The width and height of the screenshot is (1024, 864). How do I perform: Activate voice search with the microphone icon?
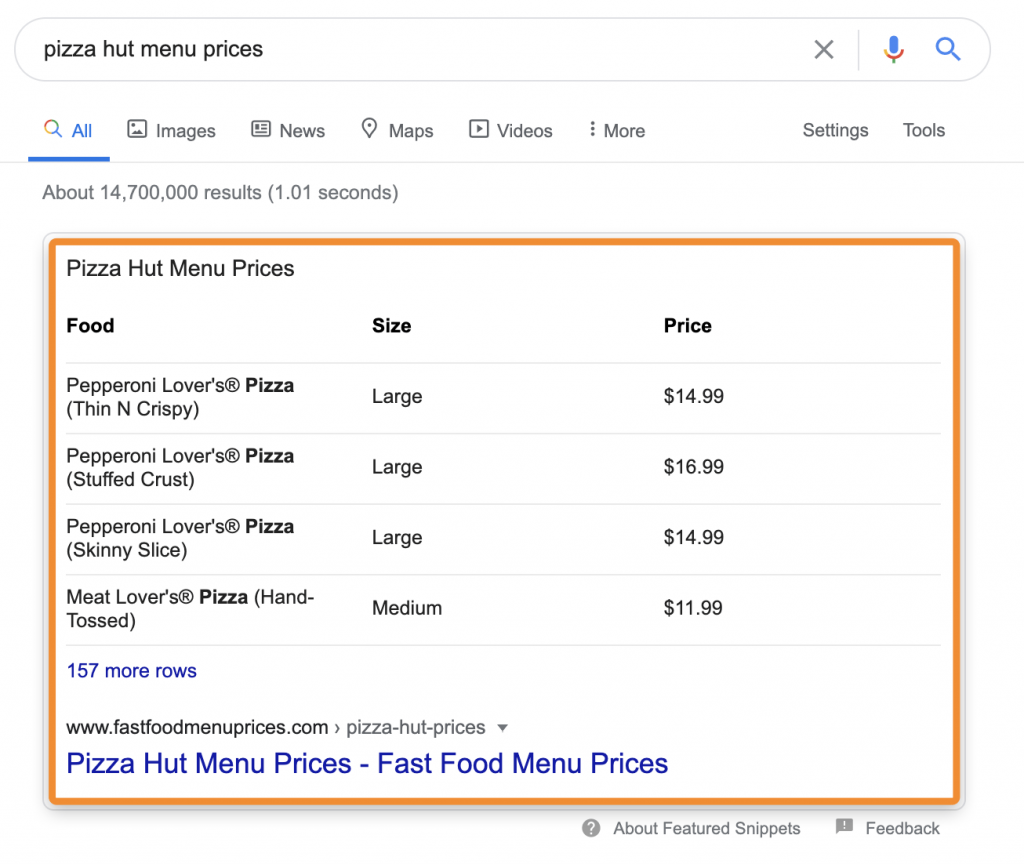(x=893, y=49)
